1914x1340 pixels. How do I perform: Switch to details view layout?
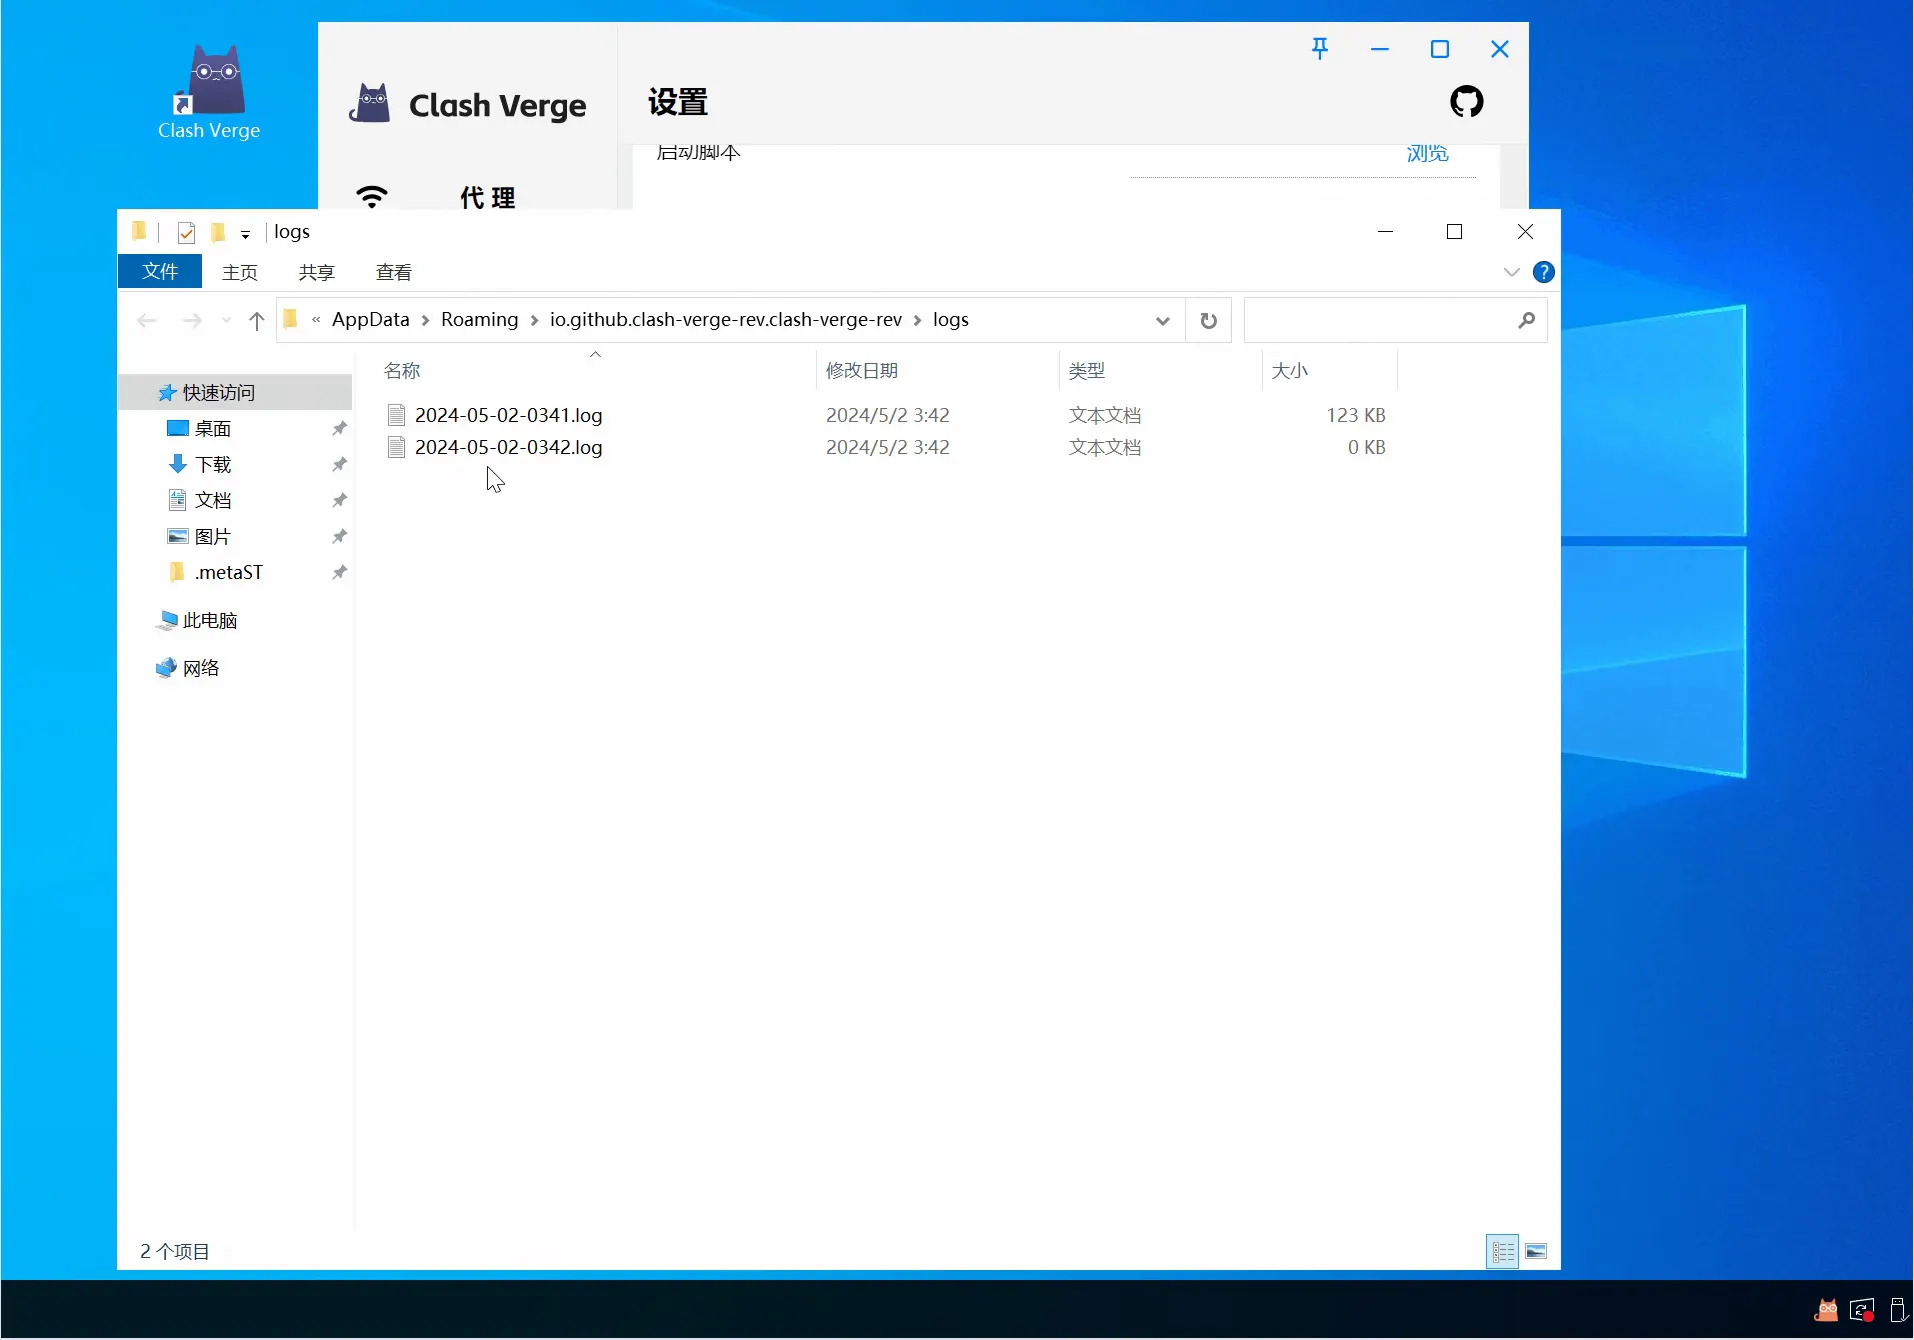1502,1251
